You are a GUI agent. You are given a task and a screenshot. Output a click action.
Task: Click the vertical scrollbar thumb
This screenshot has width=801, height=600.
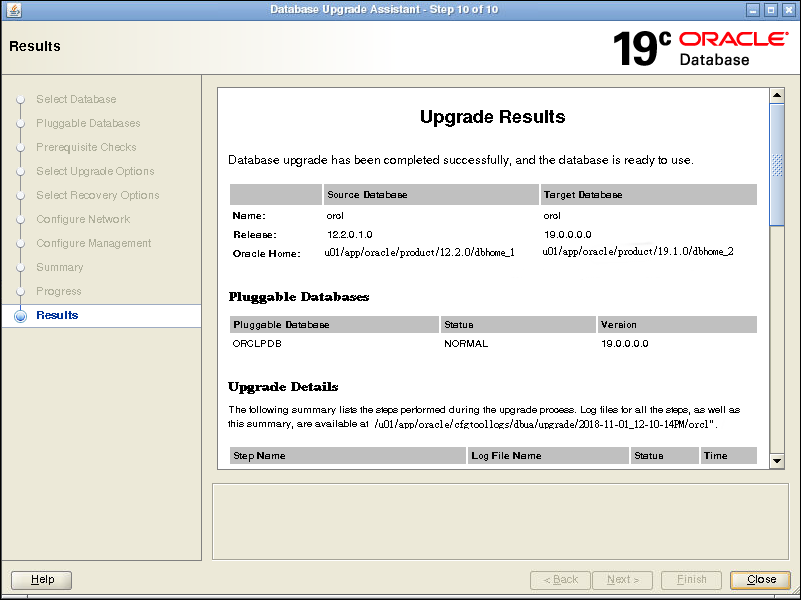coord(777,164)
